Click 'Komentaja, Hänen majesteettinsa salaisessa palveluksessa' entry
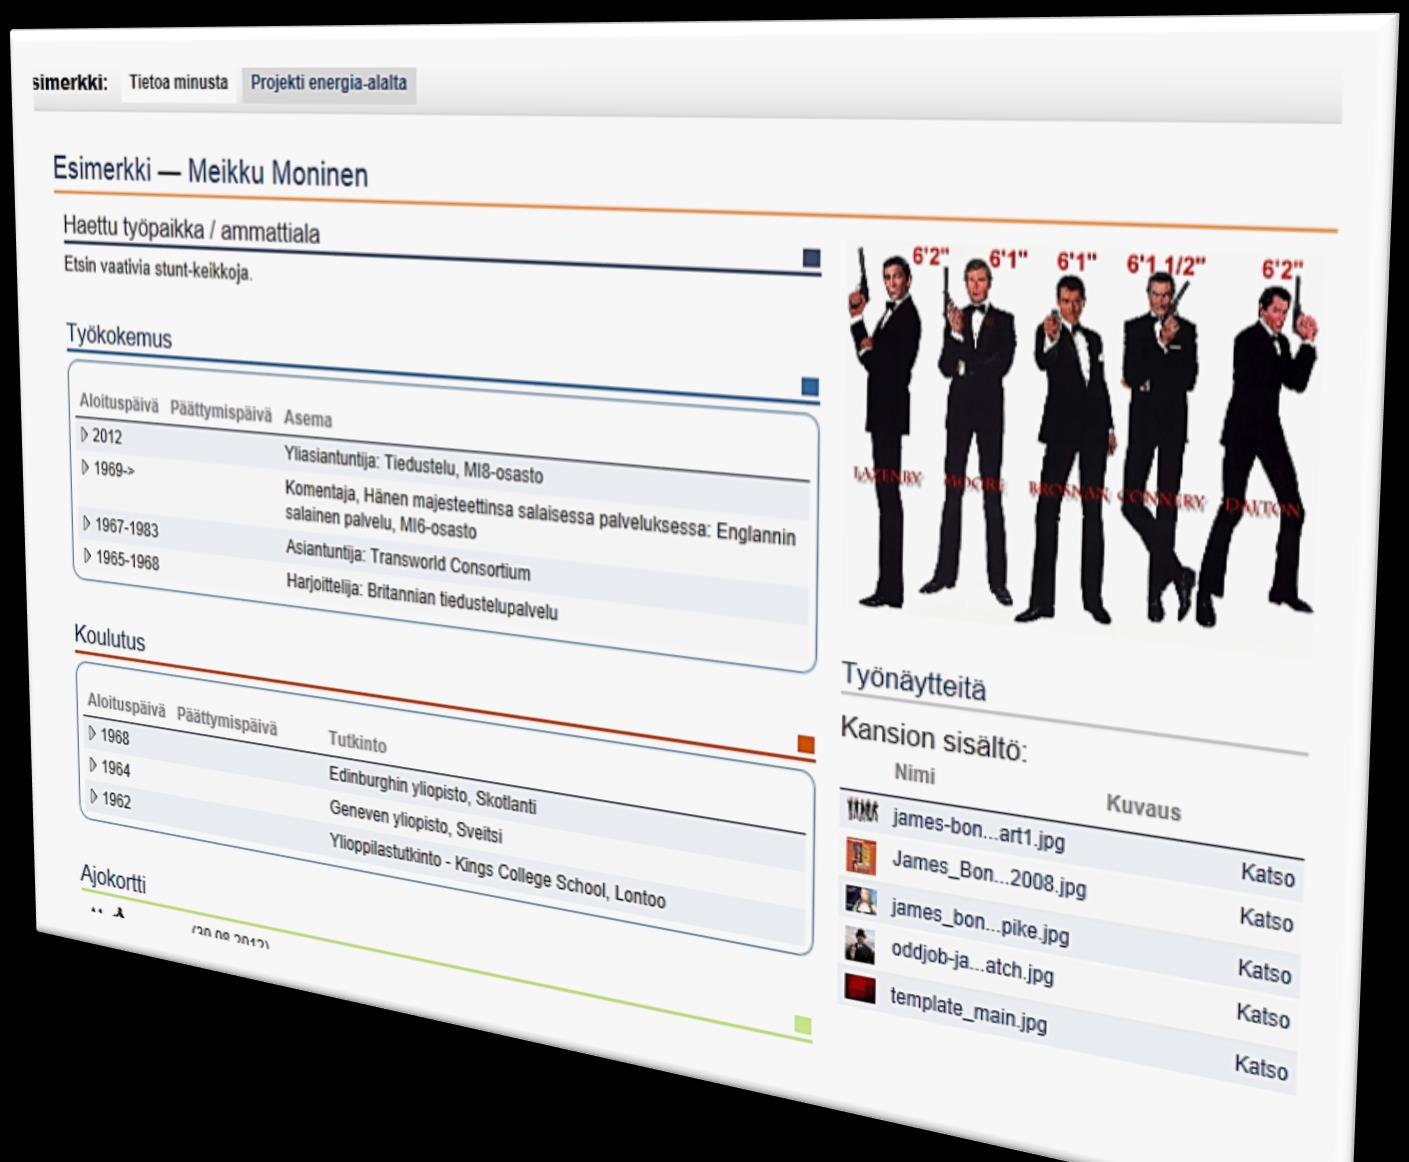1409x1162 pixels. pos(540,512)
